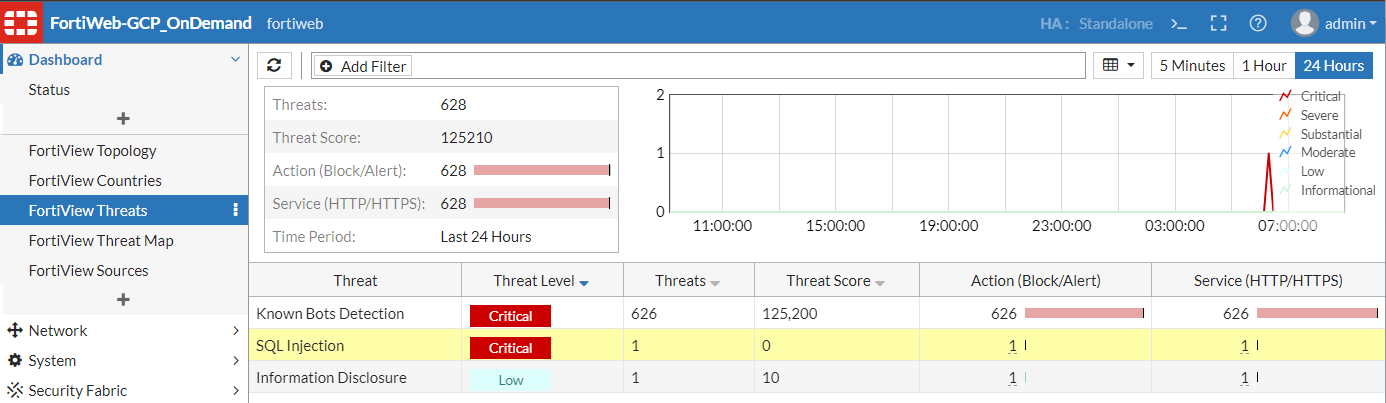
Task: Click the Threat column header
Action: tap(355, 281)
